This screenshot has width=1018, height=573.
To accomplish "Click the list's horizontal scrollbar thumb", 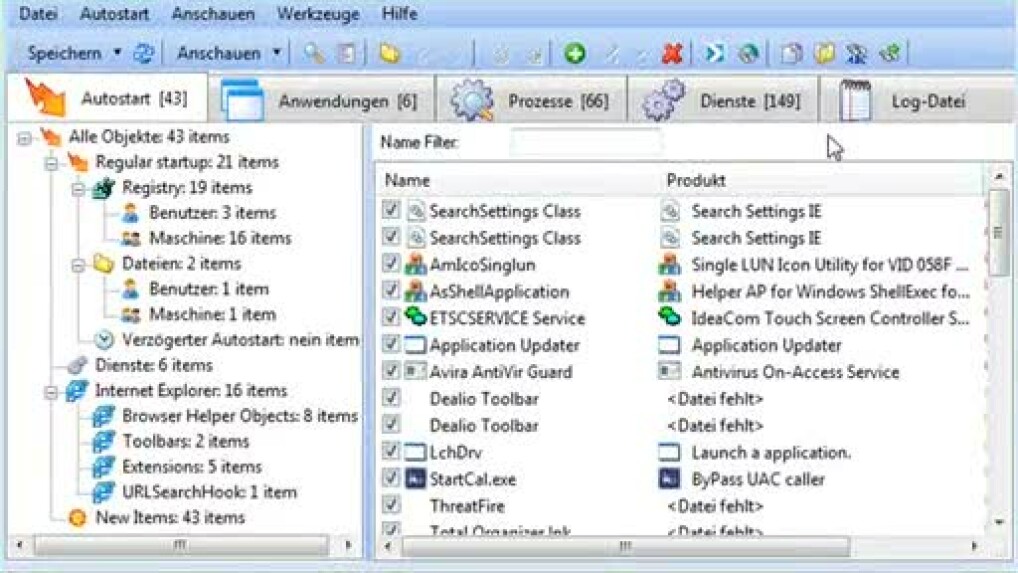I will click(x=624, y=547).
